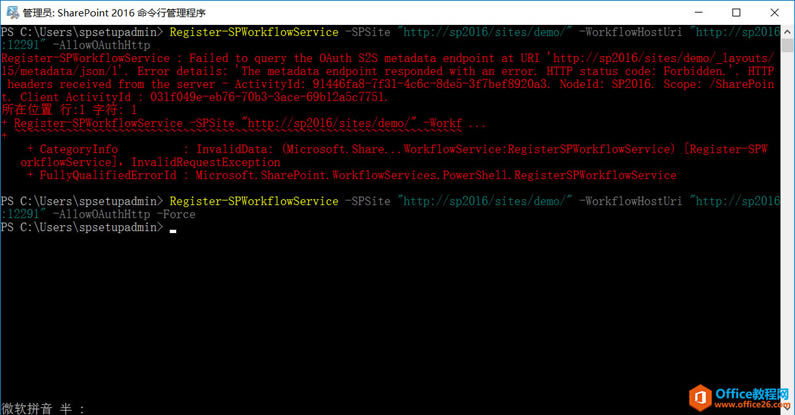
Task: Click the vertical scrollbar thumb
Action: 787,45
